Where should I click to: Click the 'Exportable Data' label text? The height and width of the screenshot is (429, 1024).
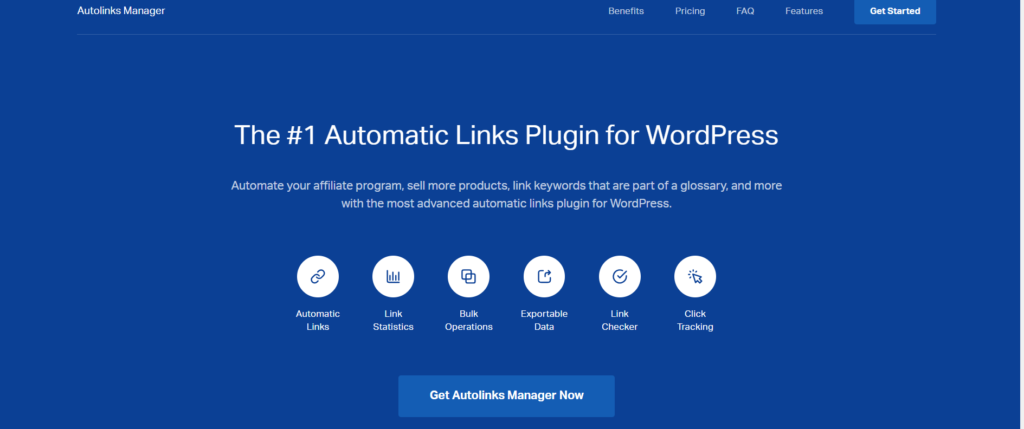click(x=544, y=320)
